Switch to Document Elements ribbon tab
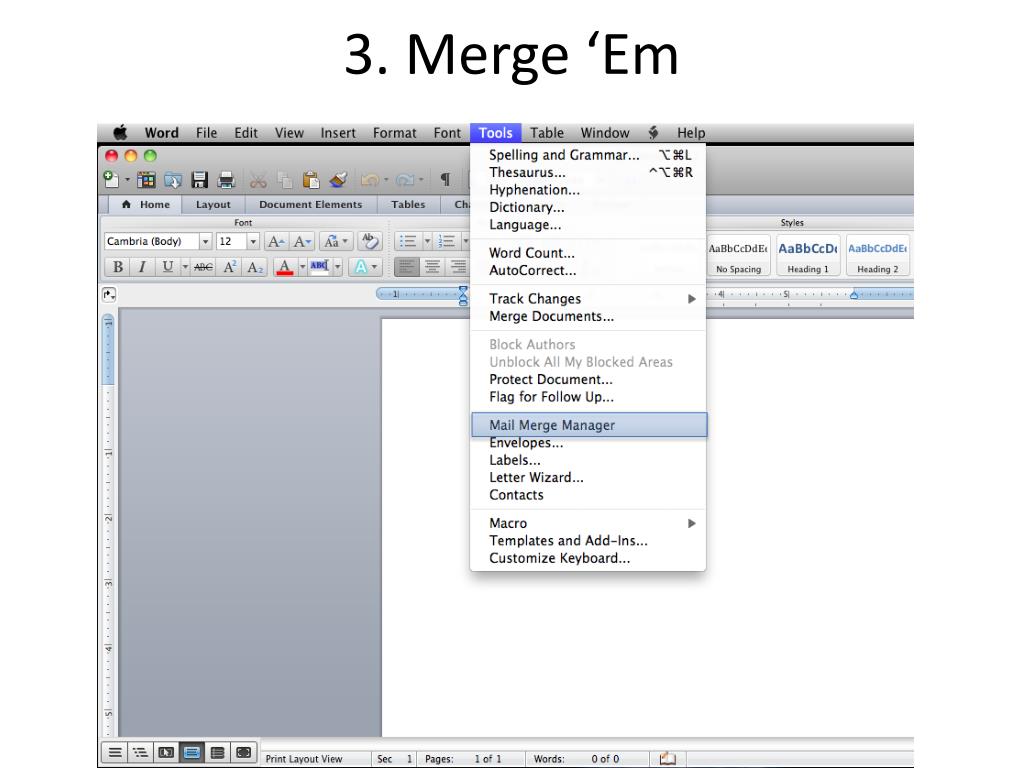 click(x=310, y=204)
